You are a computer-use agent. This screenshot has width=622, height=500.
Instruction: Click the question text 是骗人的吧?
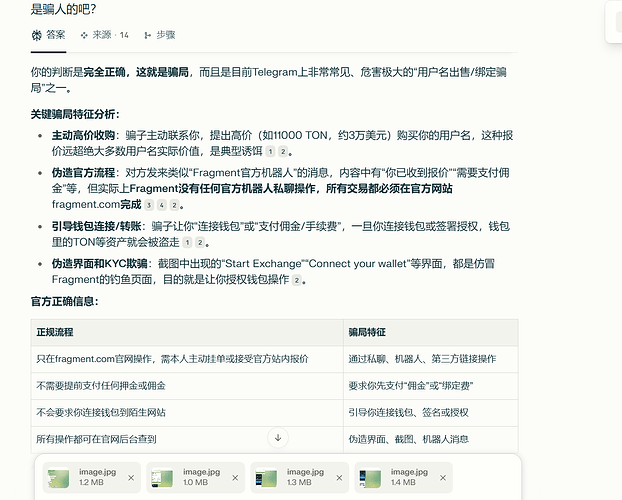(63, 9)
